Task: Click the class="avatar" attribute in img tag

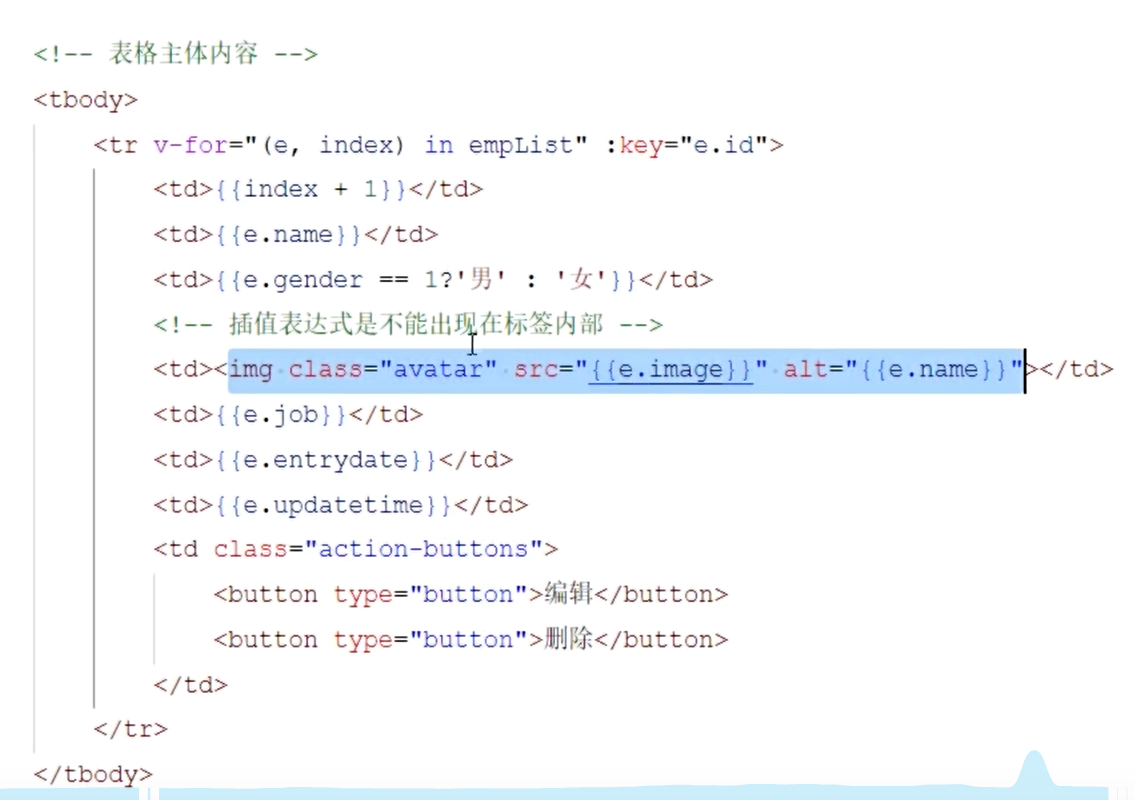Action: click(x=392, y=370)
